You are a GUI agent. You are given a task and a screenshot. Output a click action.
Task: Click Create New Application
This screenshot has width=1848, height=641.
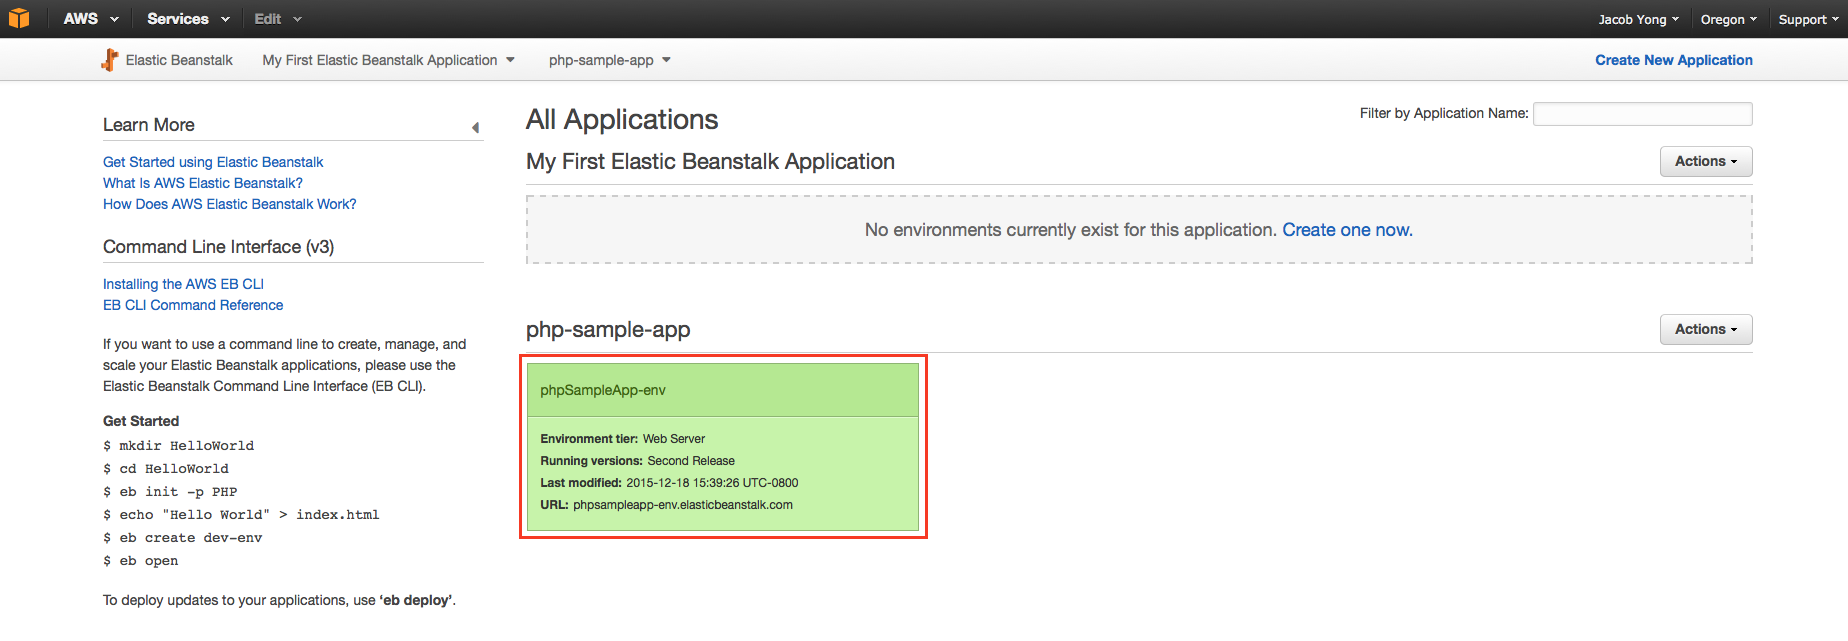click(x=1673, y=60)
